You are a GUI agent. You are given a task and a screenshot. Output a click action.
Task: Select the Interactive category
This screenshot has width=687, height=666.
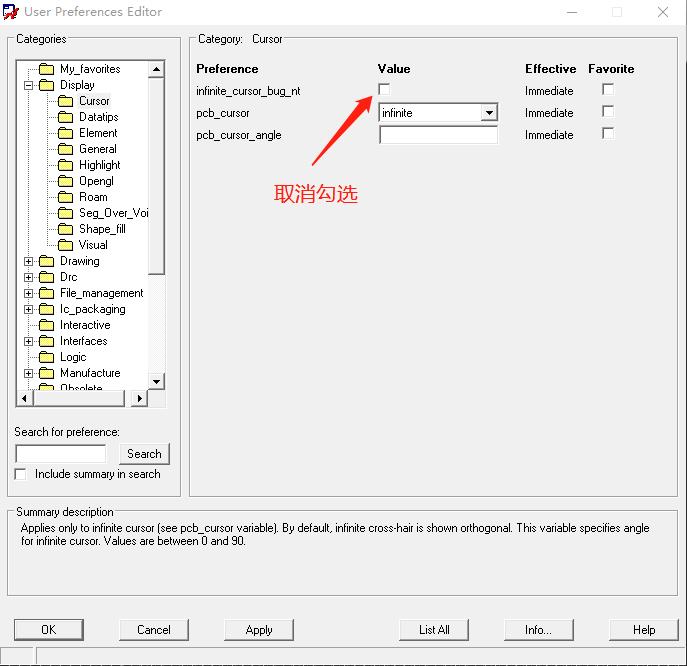click(85, 325)
